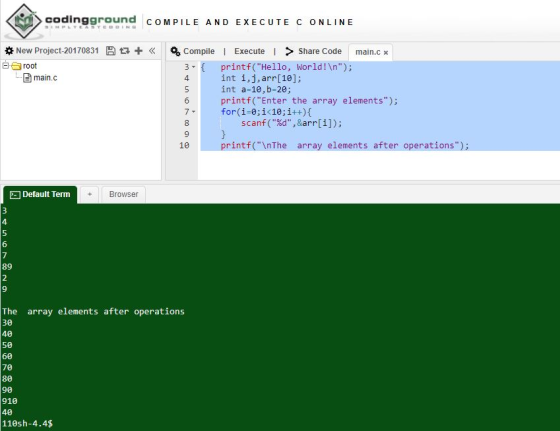
Task: Click the refresh project icon
Action: (125, 51)
